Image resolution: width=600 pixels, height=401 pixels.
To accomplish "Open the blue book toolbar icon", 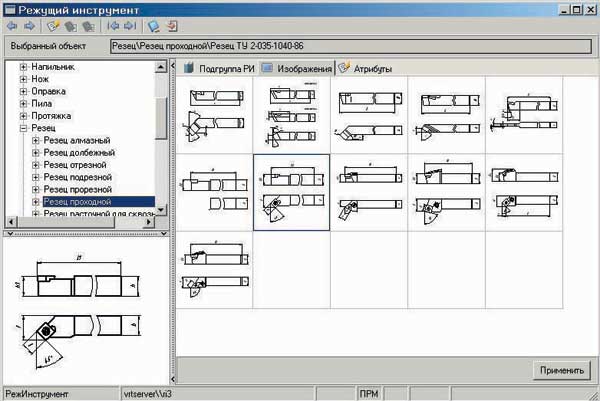I will click(153, 27).
